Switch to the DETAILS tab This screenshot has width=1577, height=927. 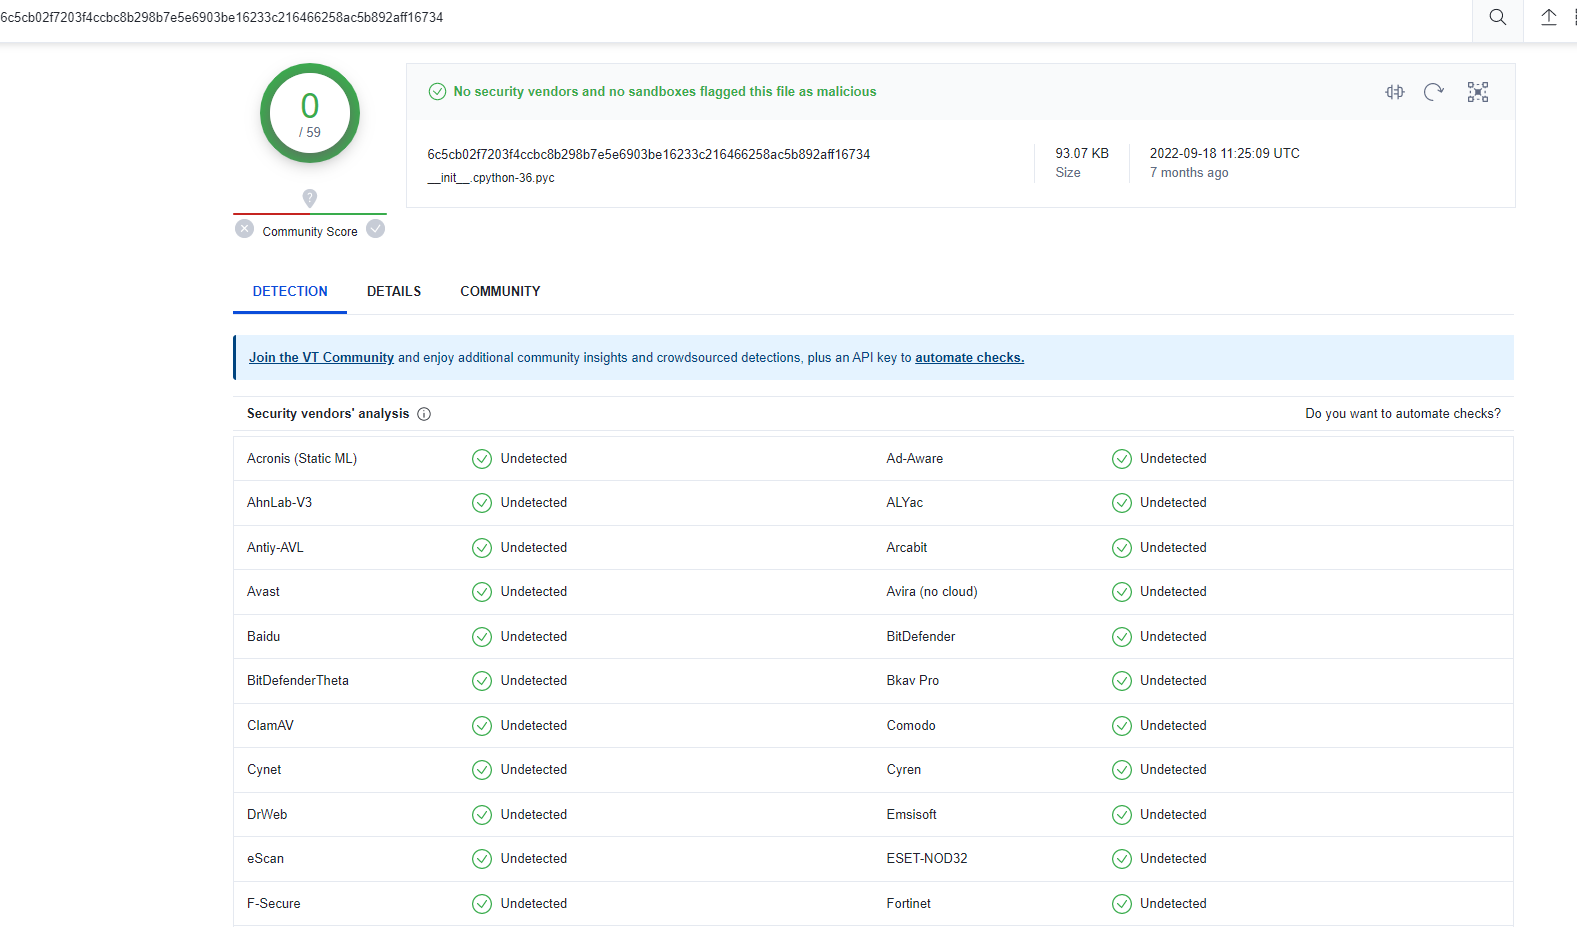pos(394,291)
